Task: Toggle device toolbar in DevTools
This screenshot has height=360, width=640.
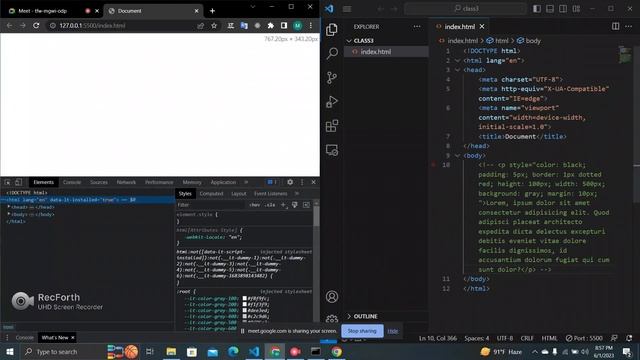Action: tap(18, 182)
